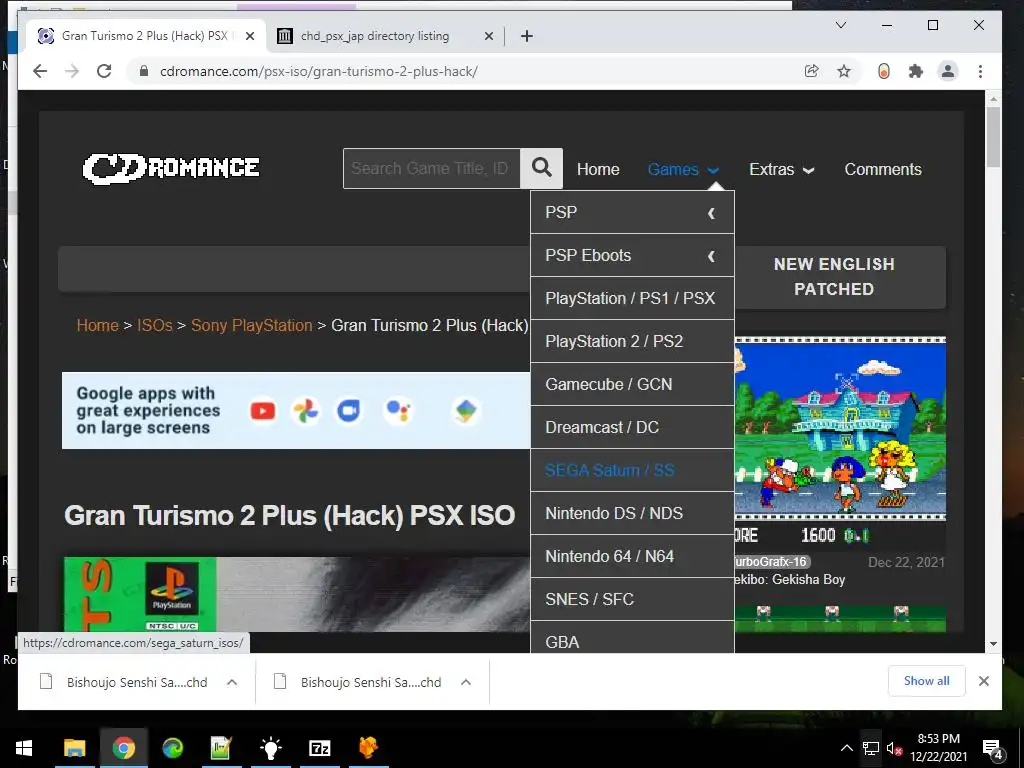Focus the Search Game Title field
This screenshot has width=1024, height=768.
pyautogui.click(x=432, y=168)
